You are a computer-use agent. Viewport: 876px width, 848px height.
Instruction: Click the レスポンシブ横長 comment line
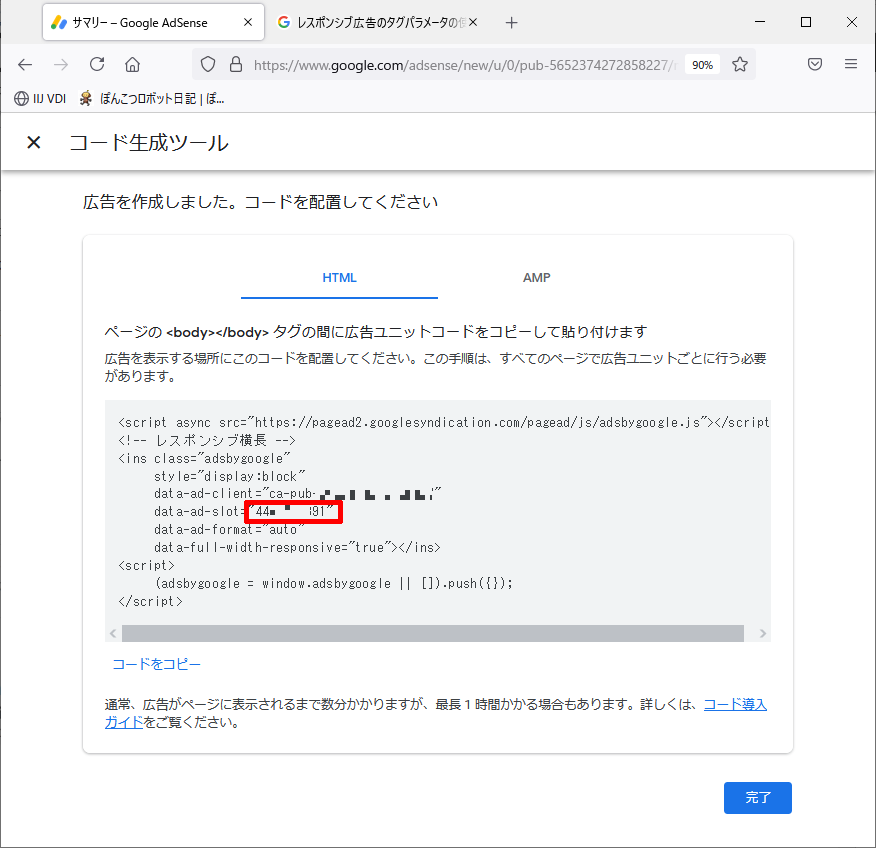pos(207,440)
